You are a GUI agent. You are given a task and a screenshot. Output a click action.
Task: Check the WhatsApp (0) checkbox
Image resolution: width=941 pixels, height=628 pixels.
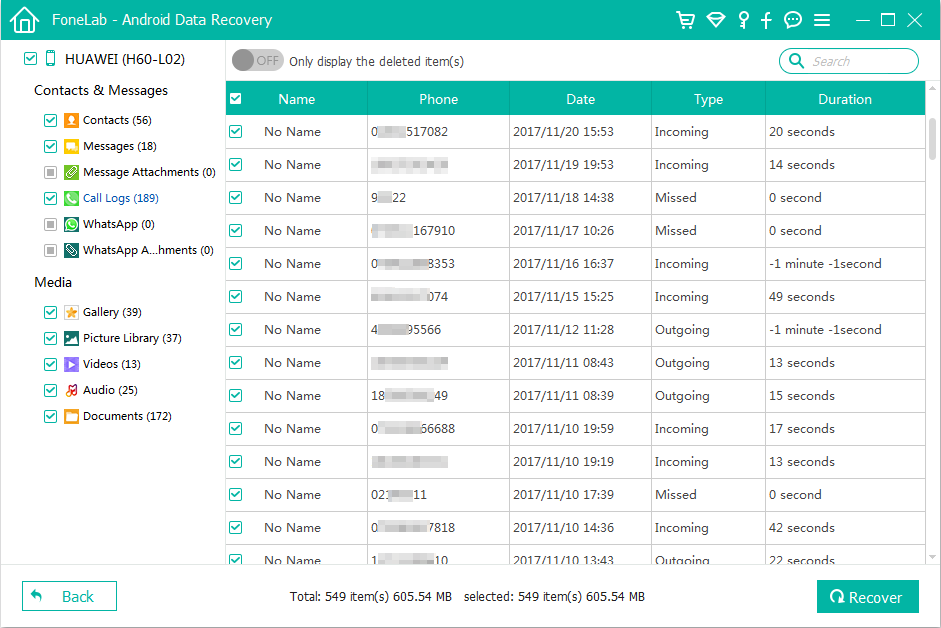tap(50, 224)
